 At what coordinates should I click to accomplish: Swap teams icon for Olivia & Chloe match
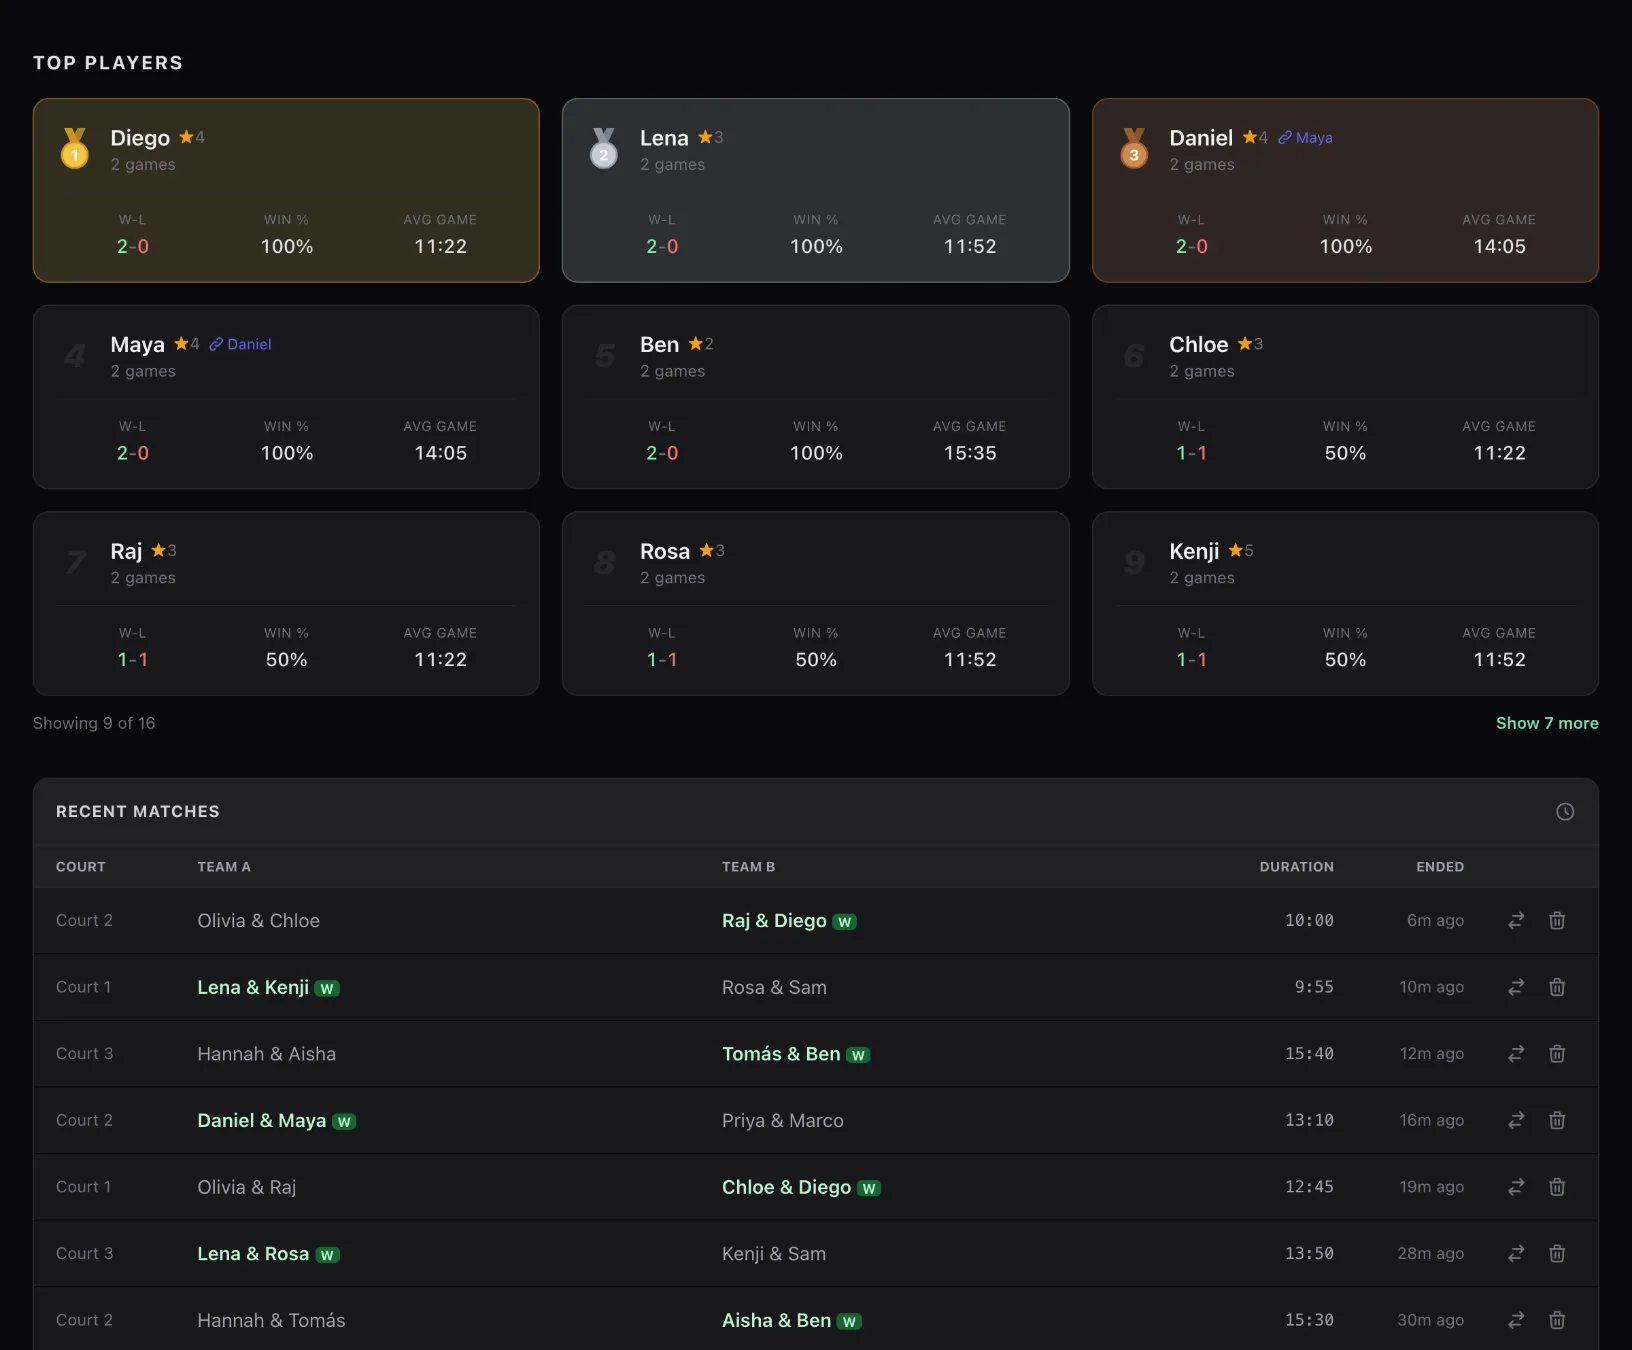pyautogui.click(x=1516, y=921)
